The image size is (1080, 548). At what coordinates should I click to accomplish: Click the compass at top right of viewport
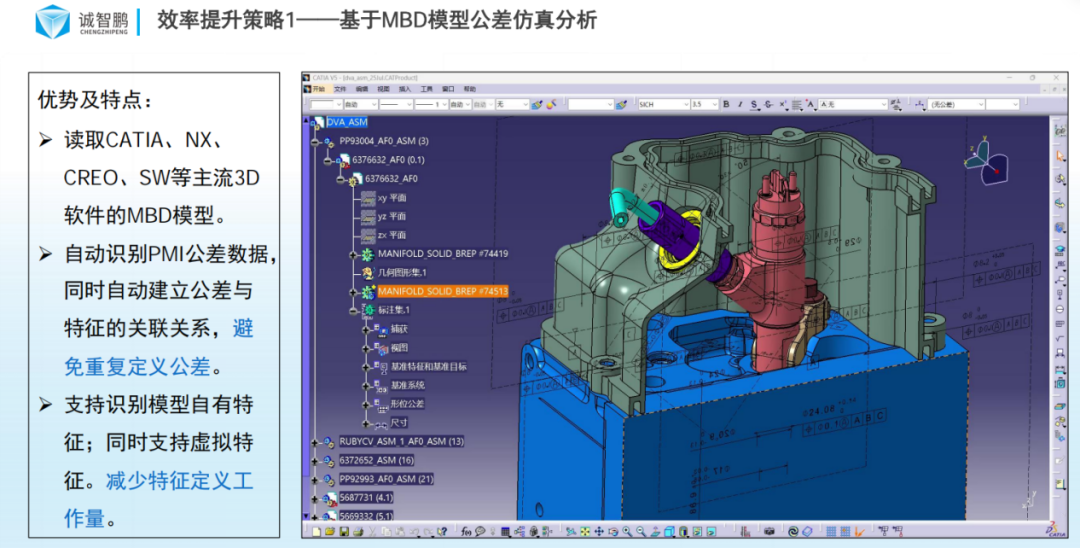pos(986,162)
